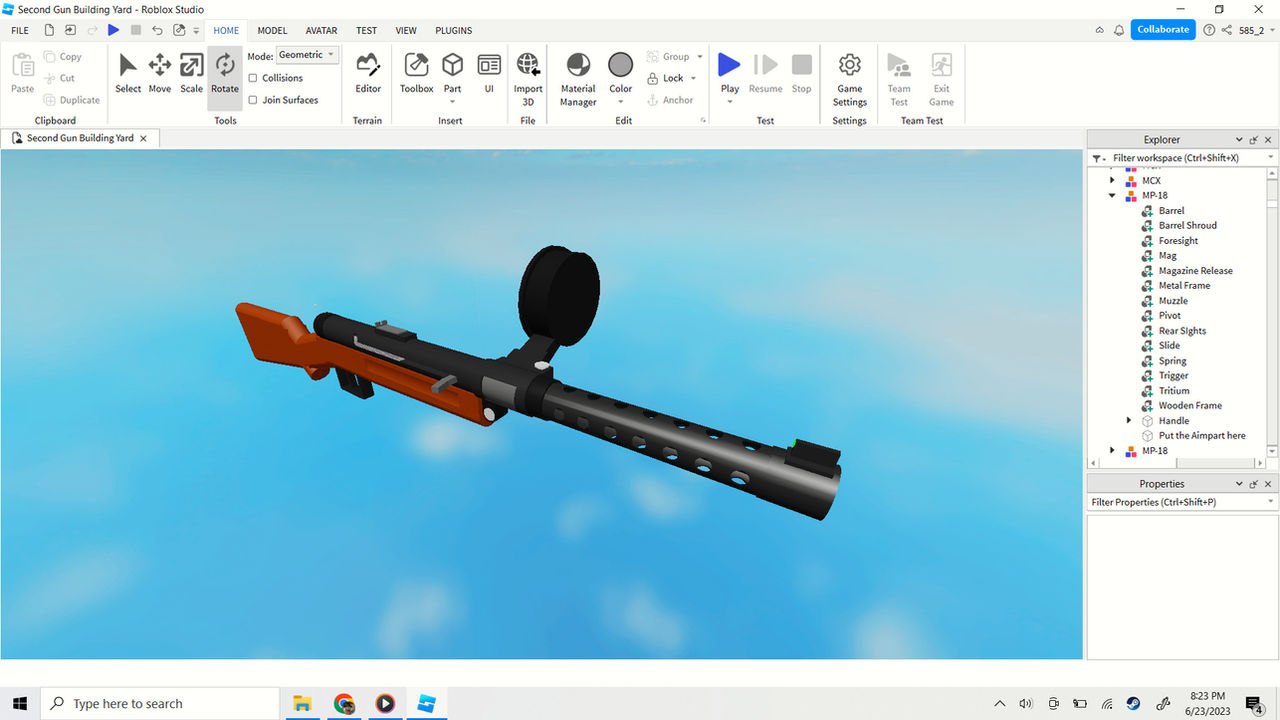Image resolution: width=1280 pixels, height=720 pixels.
Task: Activate the Scale tool
Action: click(x=191, y=75)
